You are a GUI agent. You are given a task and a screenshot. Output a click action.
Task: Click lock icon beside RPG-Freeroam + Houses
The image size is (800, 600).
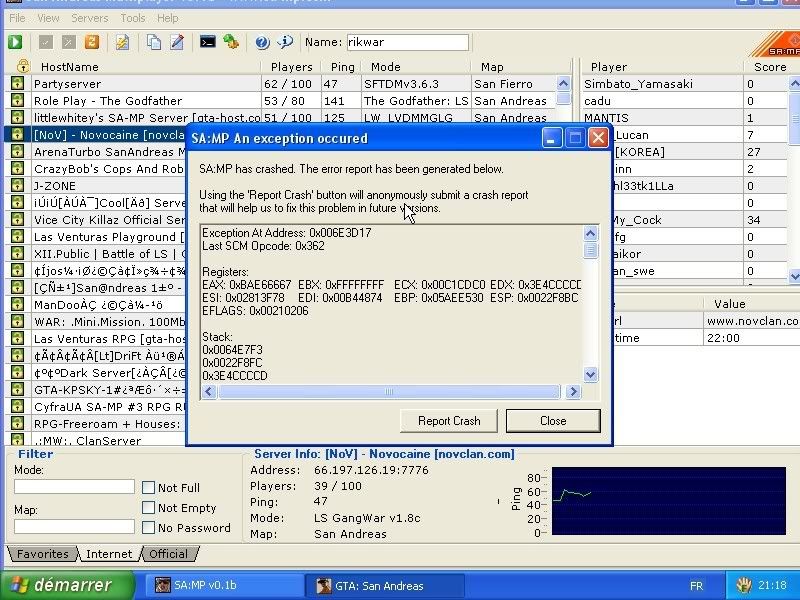tap(17, 423)
